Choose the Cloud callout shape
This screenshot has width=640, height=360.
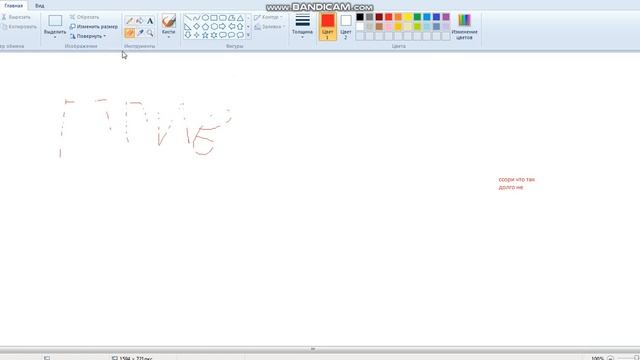point(240,35)
